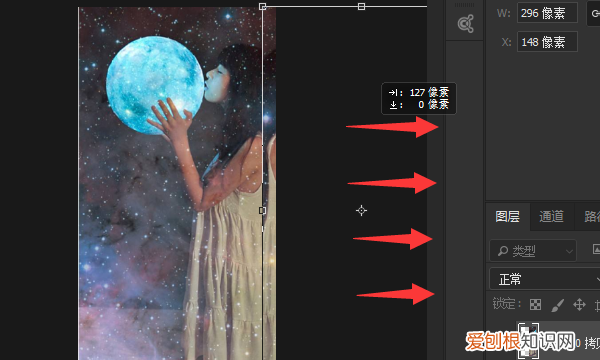Click the W width field showing 296 像素
600x360 pixels.
[x=547, y=13]
